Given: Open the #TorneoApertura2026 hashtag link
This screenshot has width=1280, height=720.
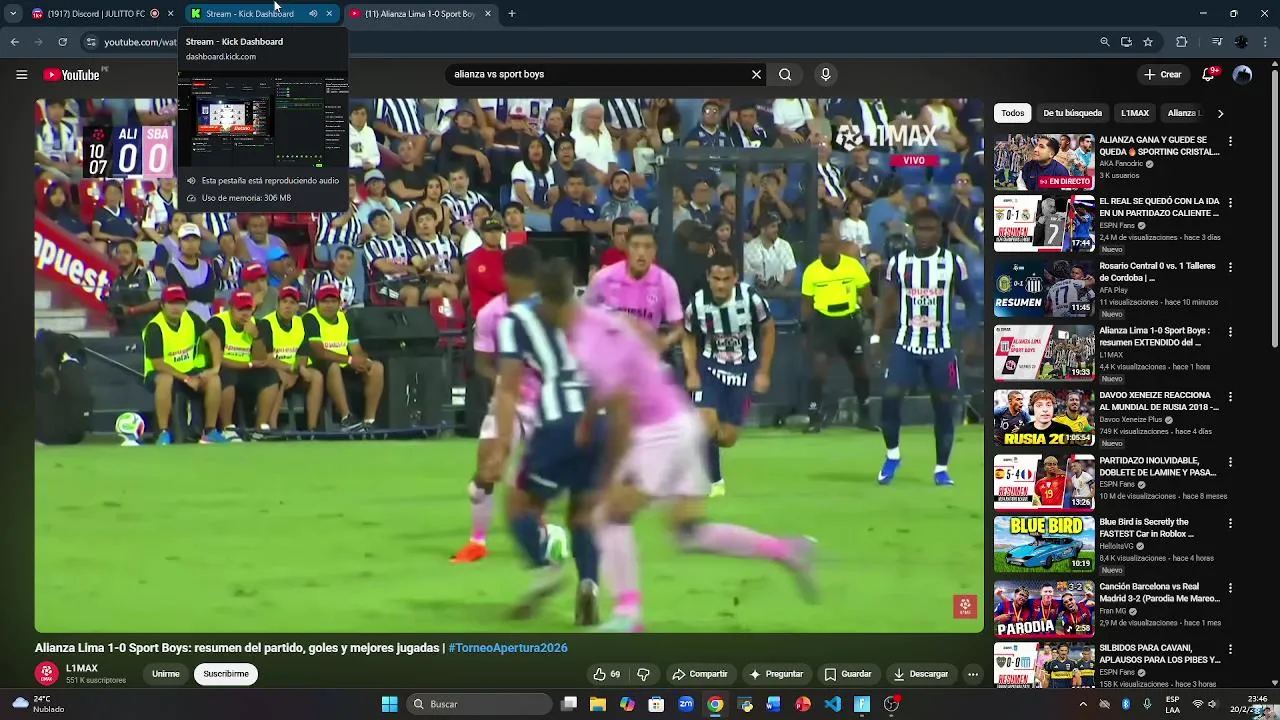Looking at the screenshot, I should point(508,648).
